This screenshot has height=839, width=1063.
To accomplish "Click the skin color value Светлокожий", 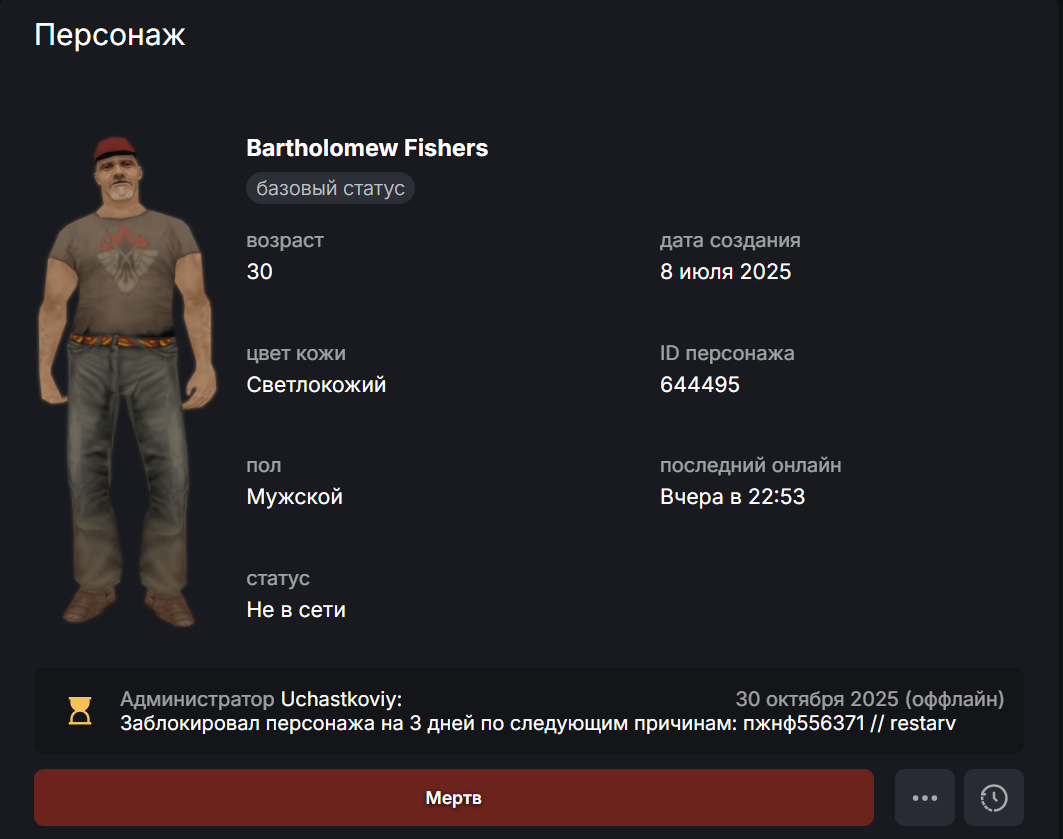I will pyautogui.click(x=316, y=384).
